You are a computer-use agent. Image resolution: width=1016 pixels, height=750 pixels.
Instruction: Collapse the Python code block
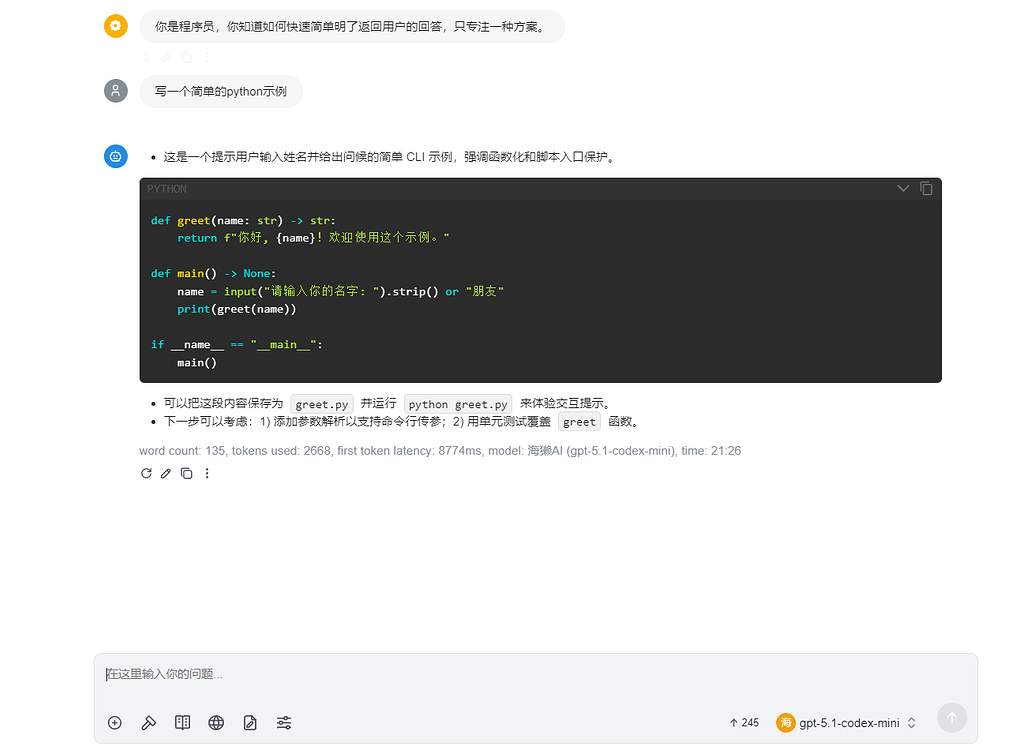tap(903, 189)
